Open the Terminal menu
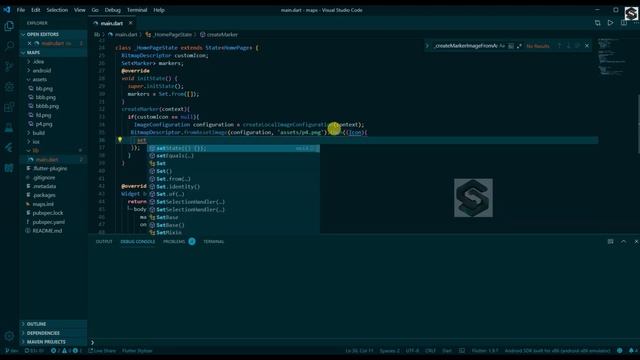This screenshot has height=360, width=640. tap(137, 10)
